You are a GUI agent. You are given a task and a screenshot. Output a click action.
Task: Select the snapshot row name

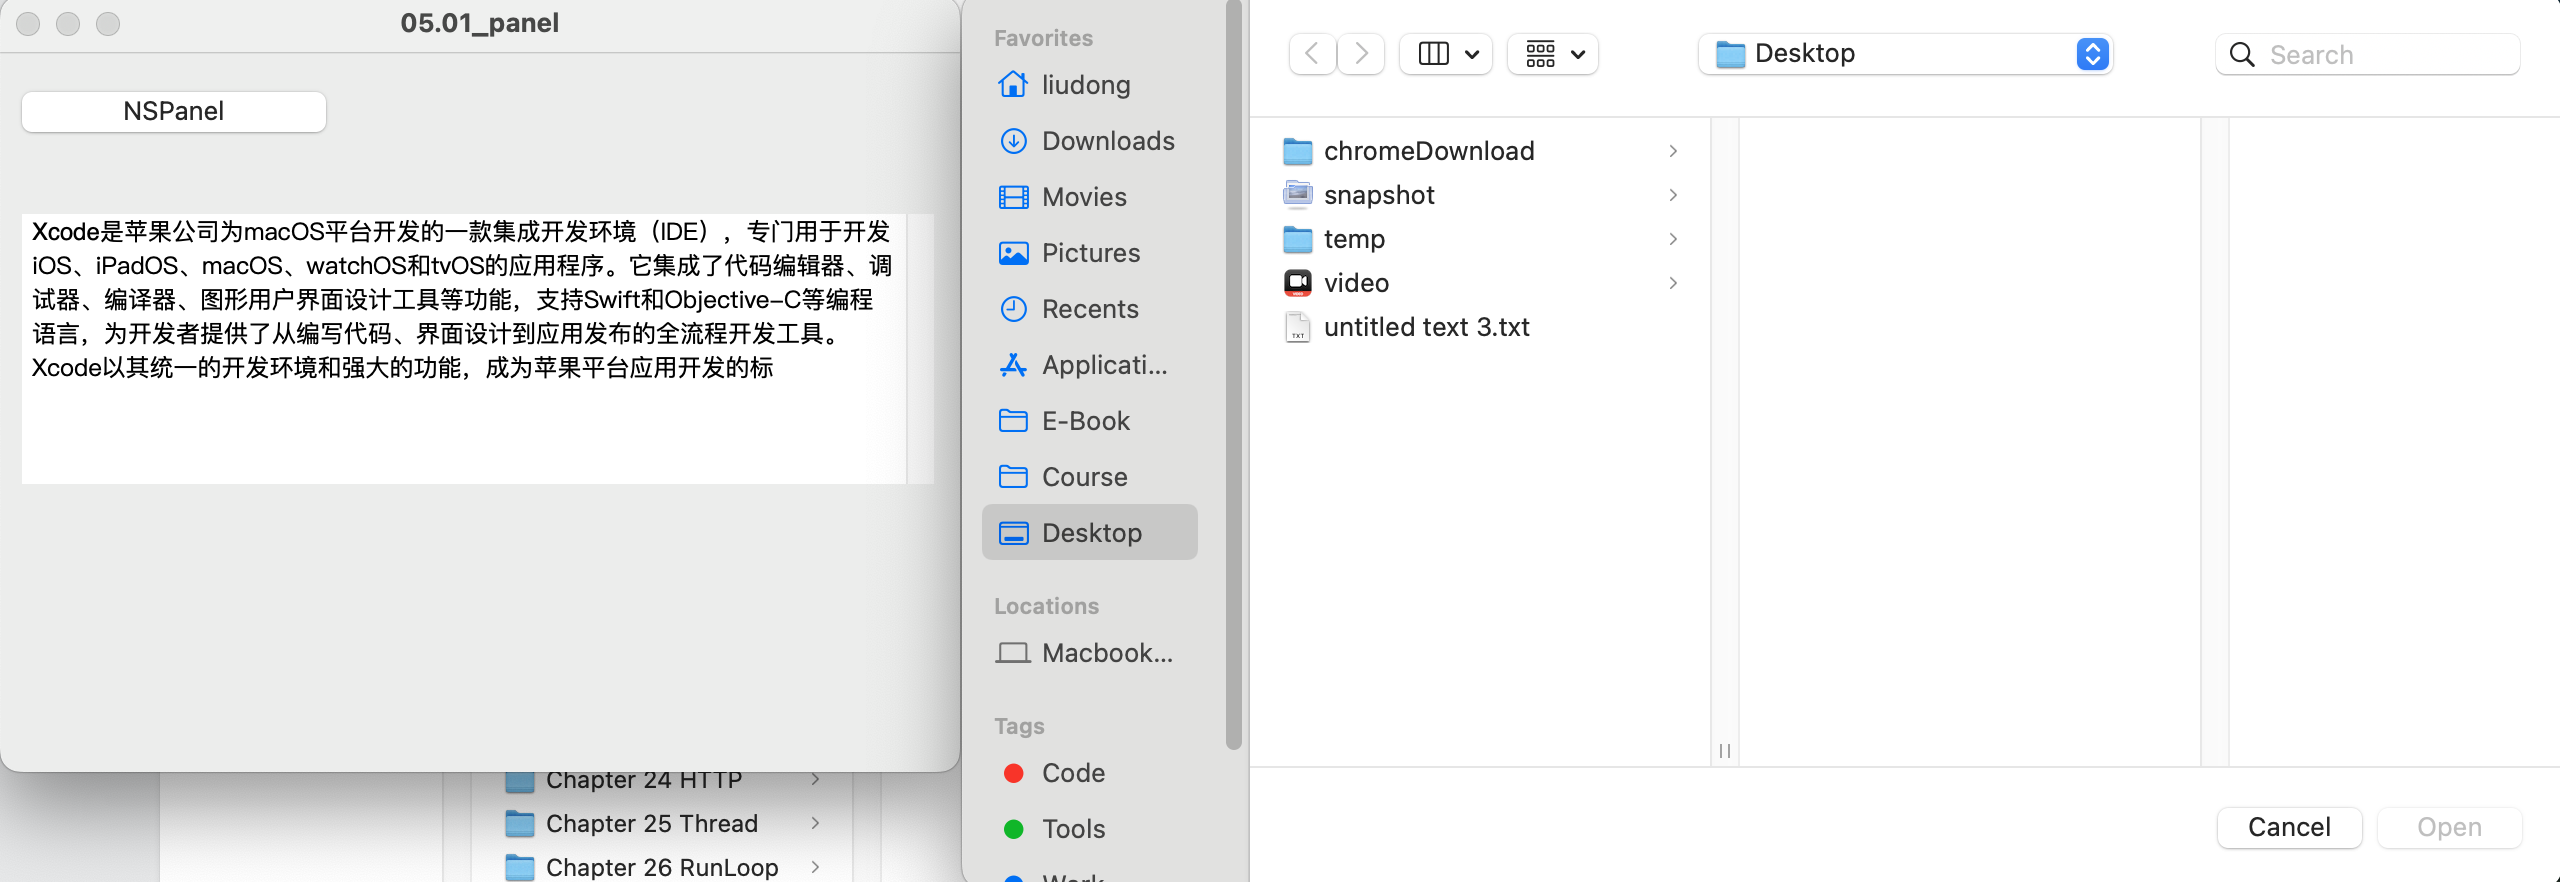coord(1379,195)
